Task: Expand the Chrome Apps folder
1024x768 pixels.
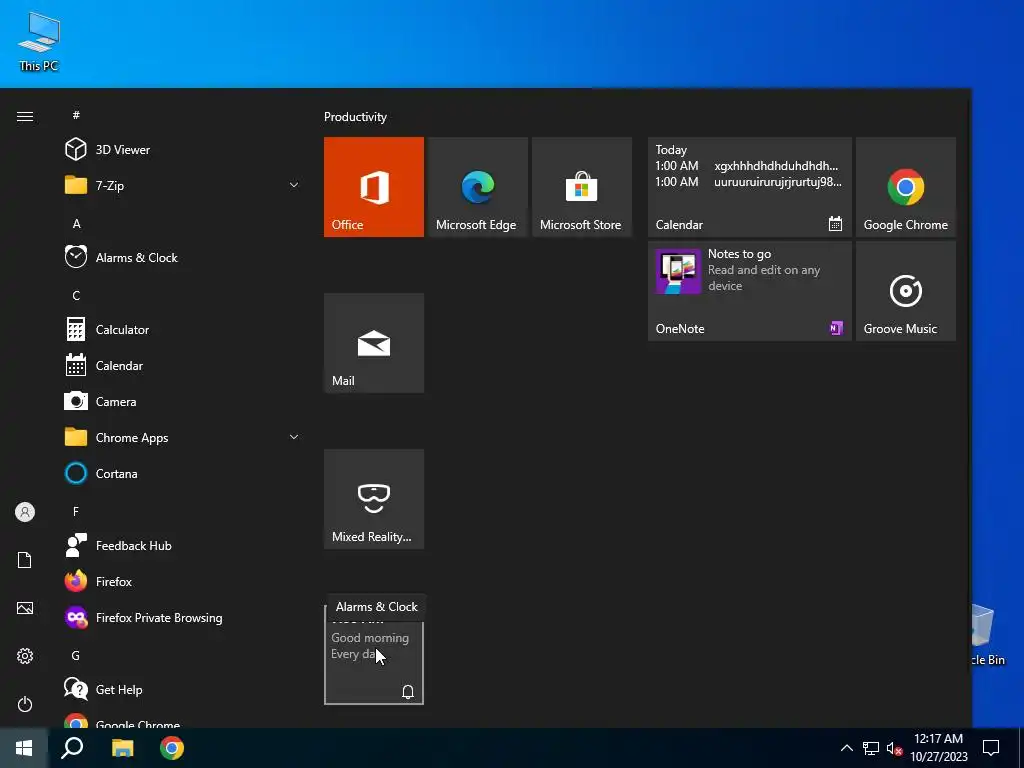Action: (182, 438)
